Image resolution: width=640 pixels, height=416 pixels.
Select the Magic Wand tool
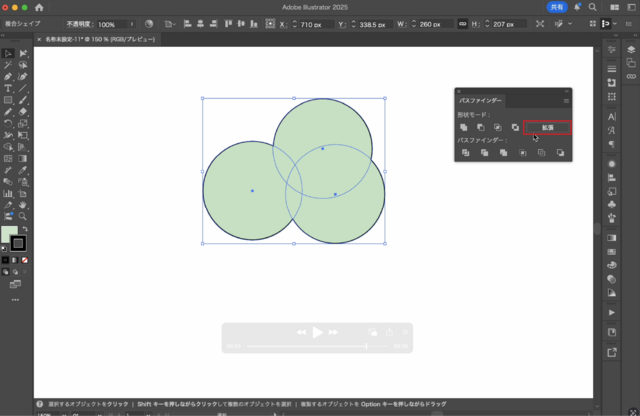pos(8,65)
